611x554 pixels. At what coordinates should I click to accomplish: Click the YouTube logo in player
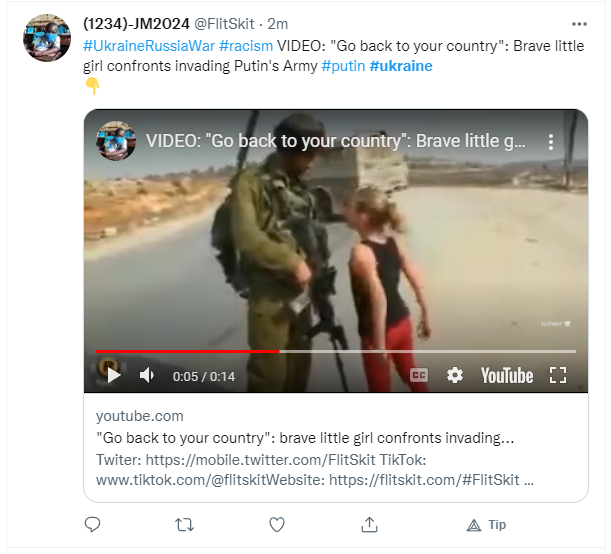[507, 376]
